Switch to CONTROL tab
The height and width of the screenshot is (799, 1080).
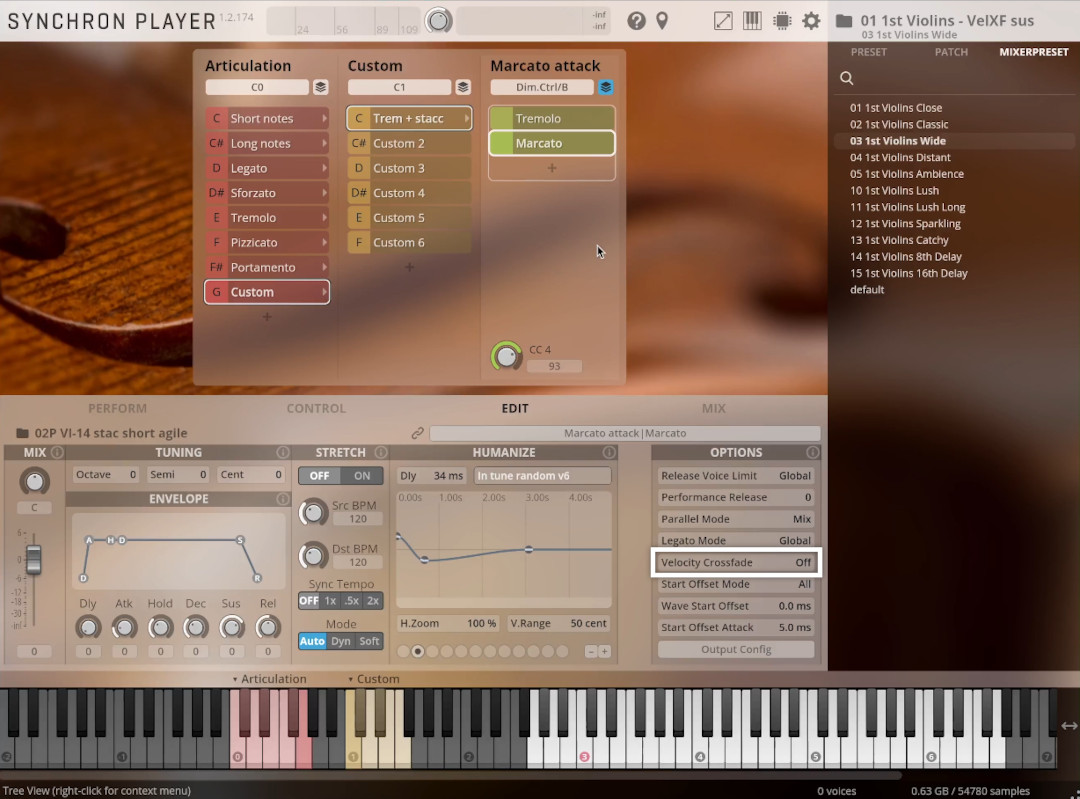pyautogui.click(x=316, y=408)
